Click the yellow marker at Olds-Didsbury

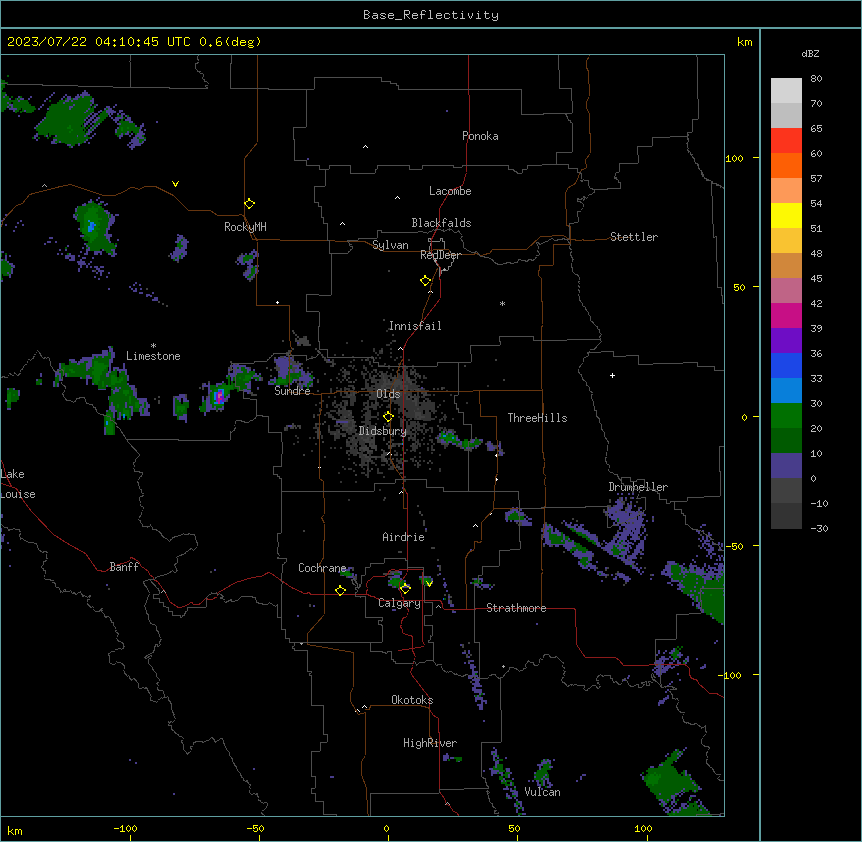(388, 417)
